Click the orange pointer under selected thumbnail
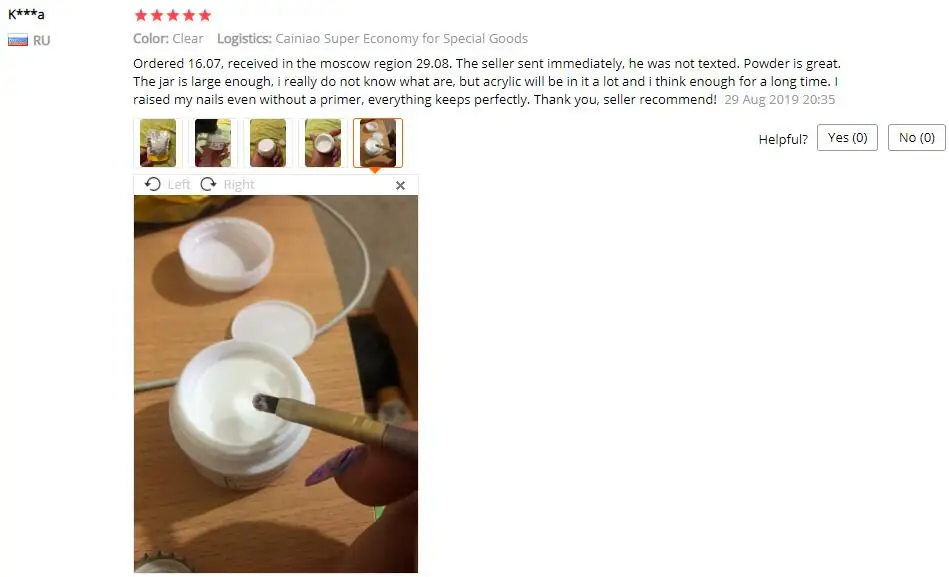 click(x=375, y=171)
